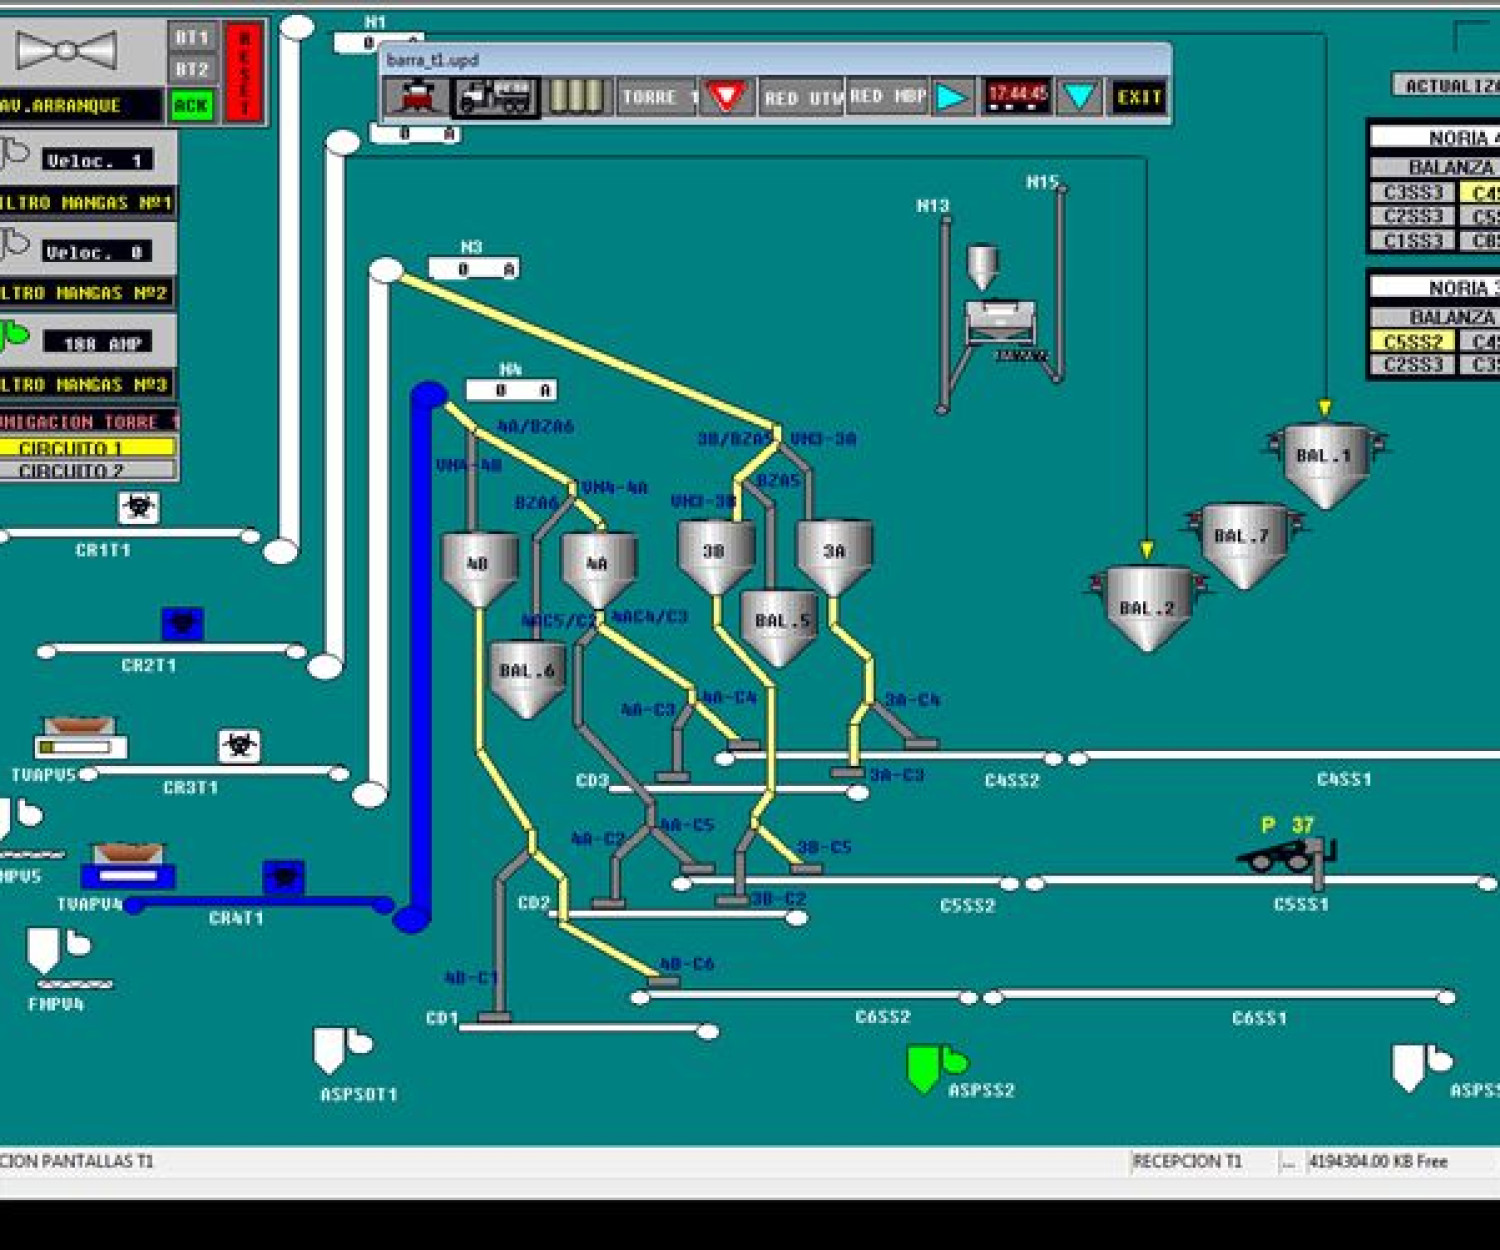This screenshot has width=1500, height=1250.
Task: Click the cyan right-arrow after RED MBP
Action: [953, 97]
